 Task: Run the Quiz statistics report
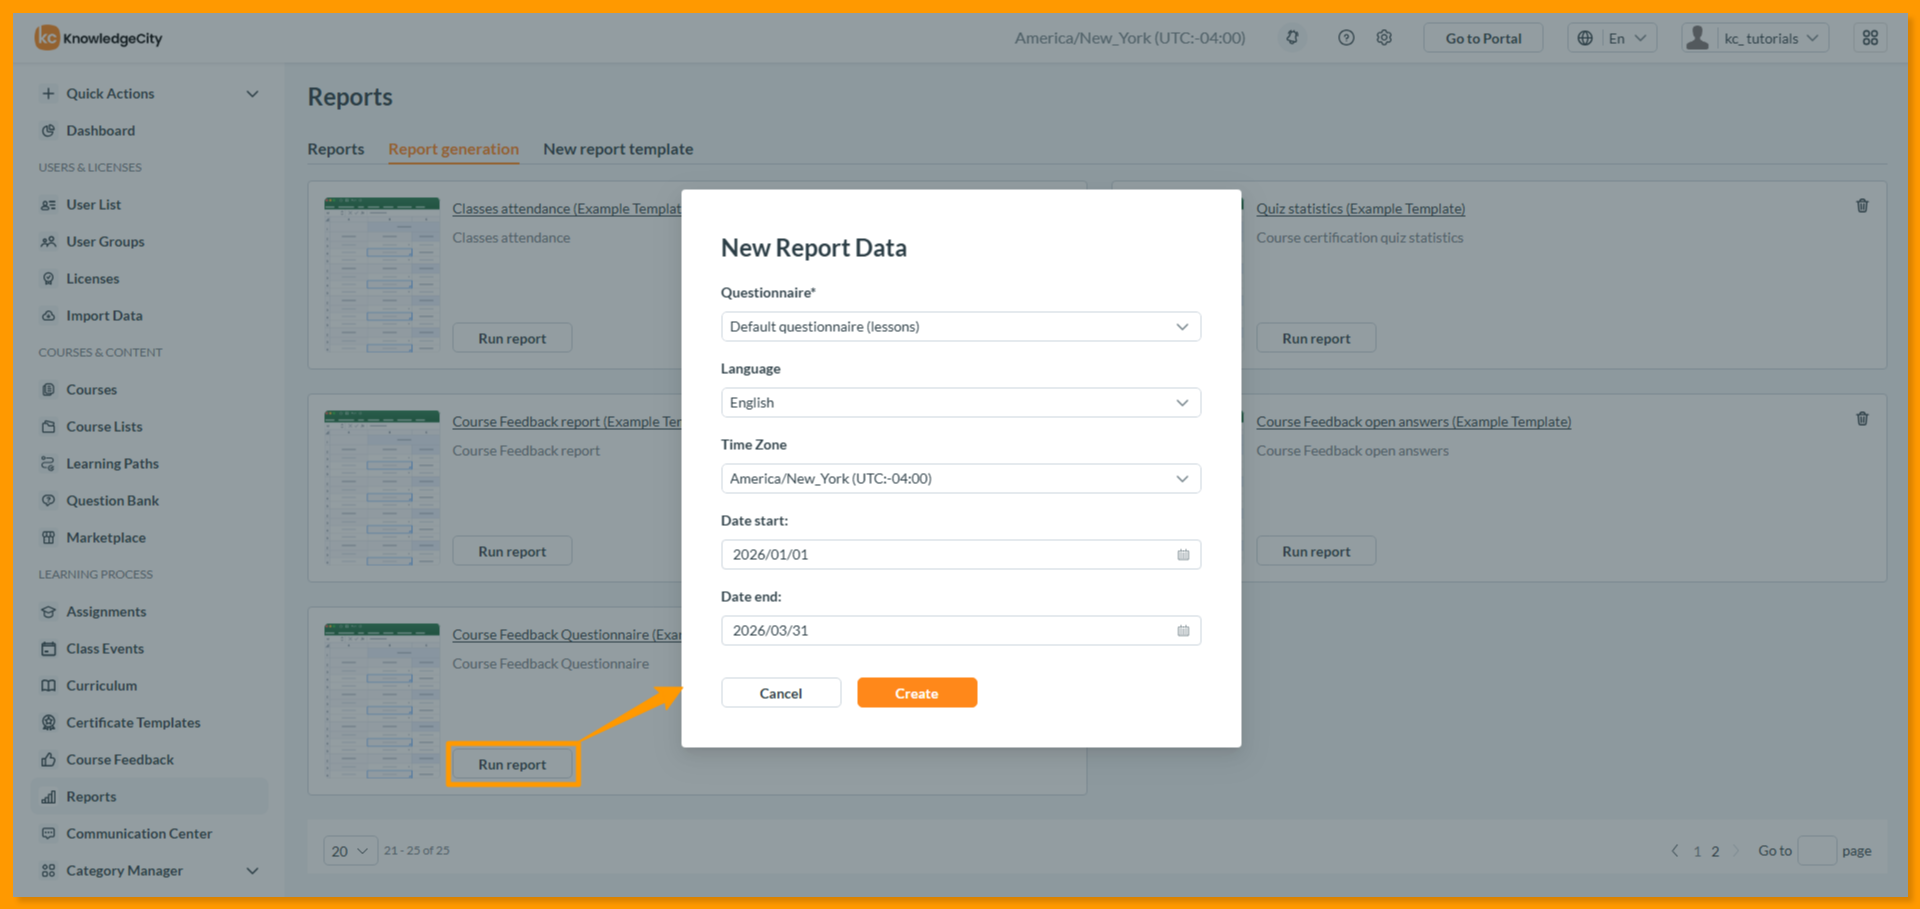pos(1316,338)
